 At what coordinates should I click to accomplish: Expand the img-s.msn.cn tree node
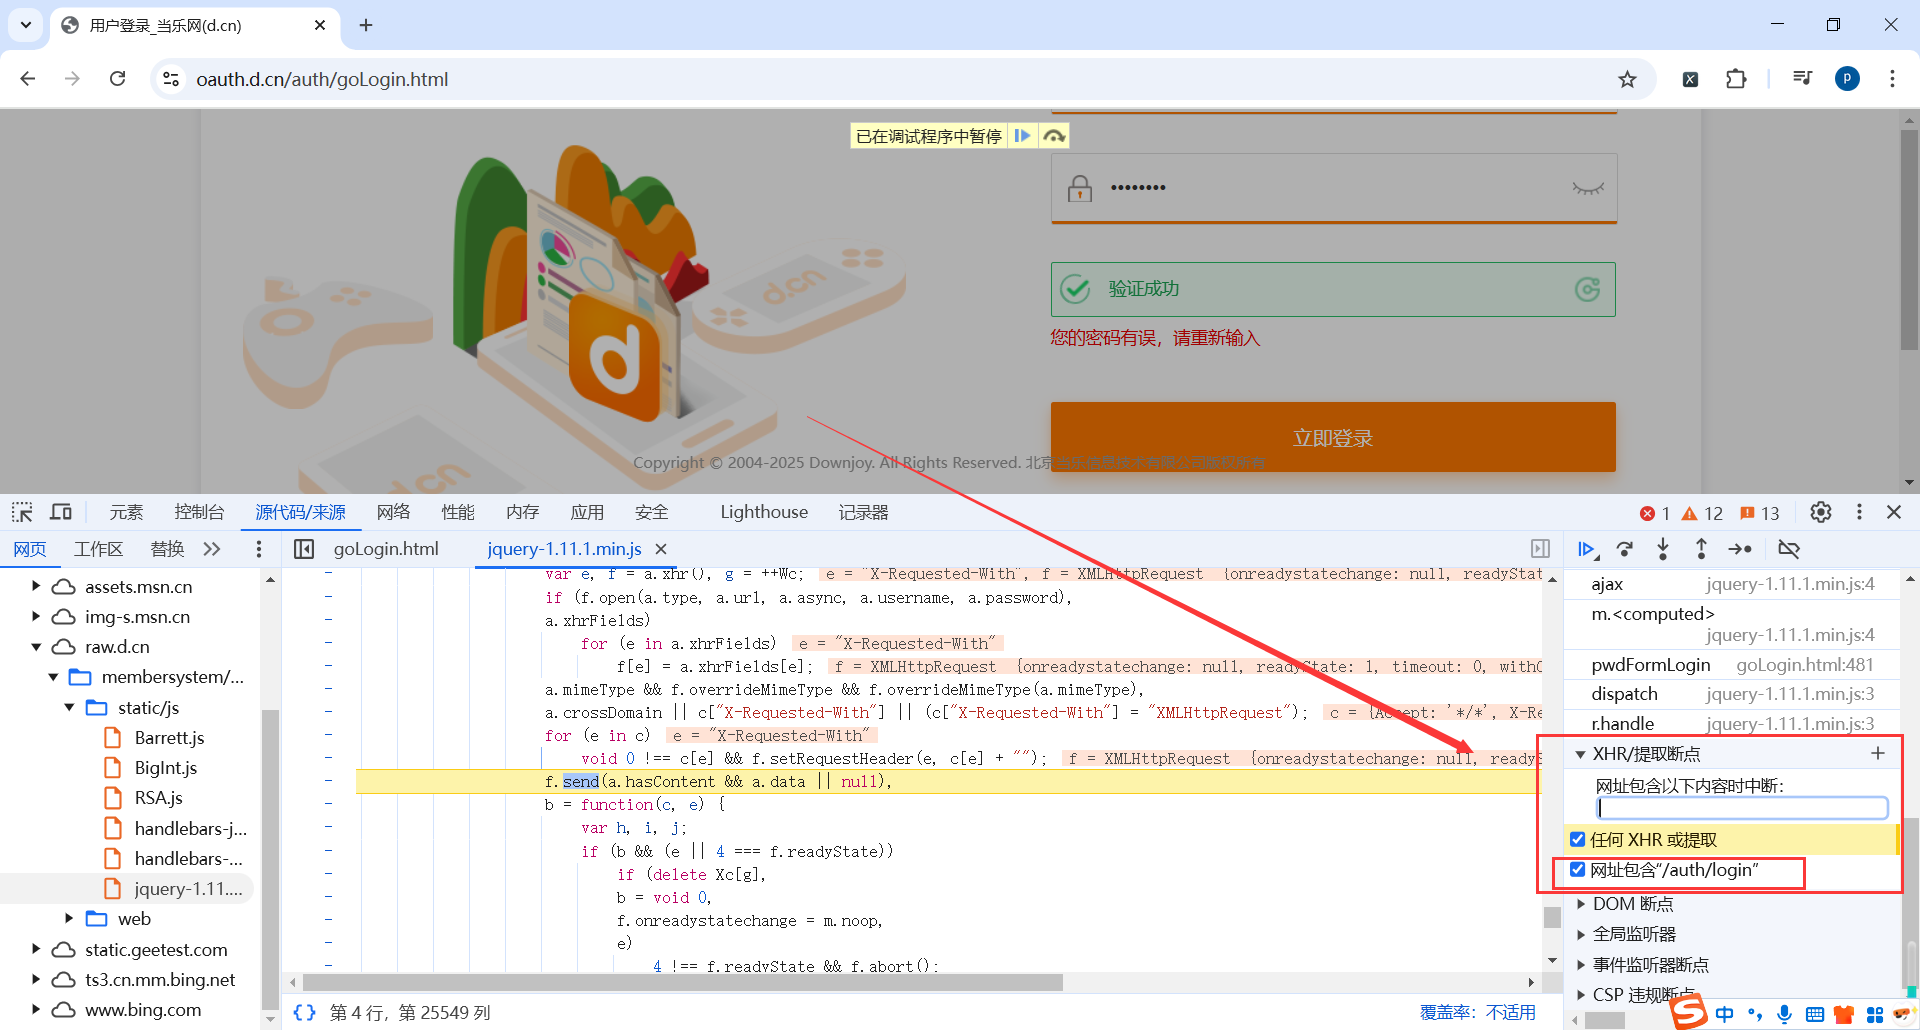coord(36,616)
